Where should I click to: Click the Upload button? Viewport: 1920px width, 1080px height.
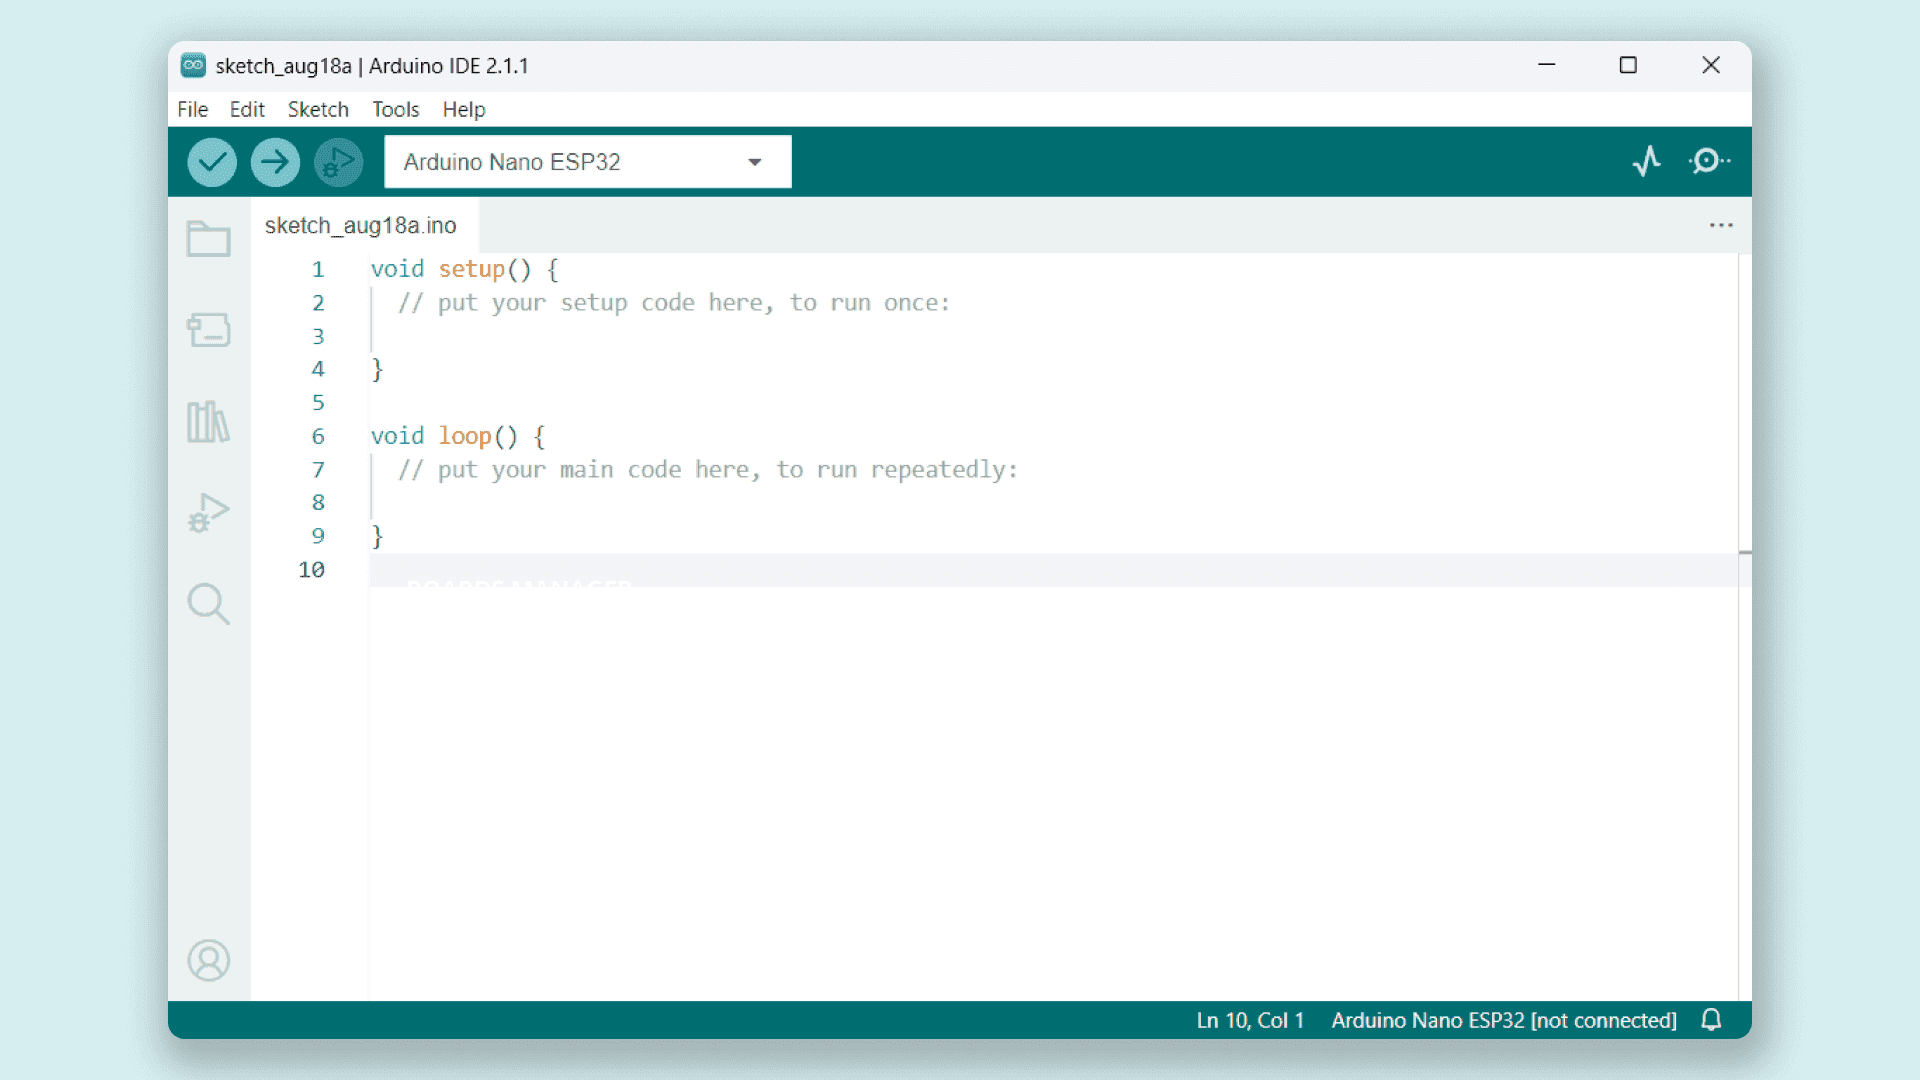275,161
